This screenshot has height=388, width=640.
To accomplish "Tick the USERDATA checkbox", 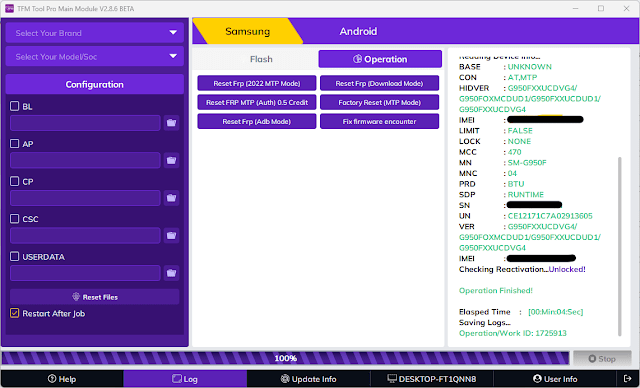I will [x=15, y=257].
